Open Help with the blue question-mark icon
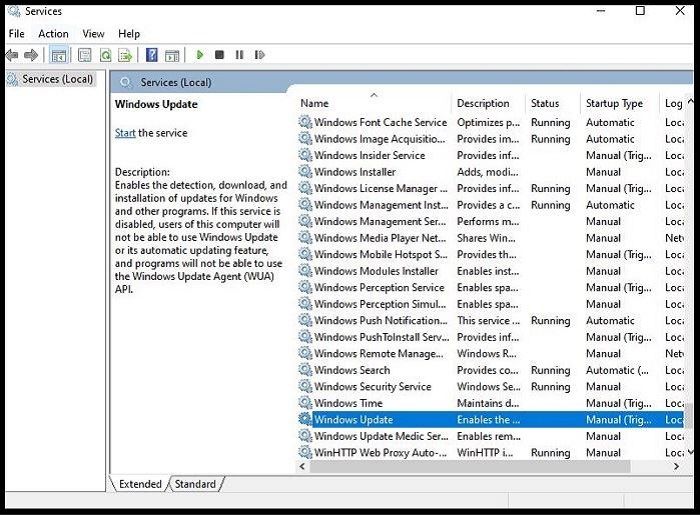This screenshot has width=700, height=515. click(x=152, y=55)
